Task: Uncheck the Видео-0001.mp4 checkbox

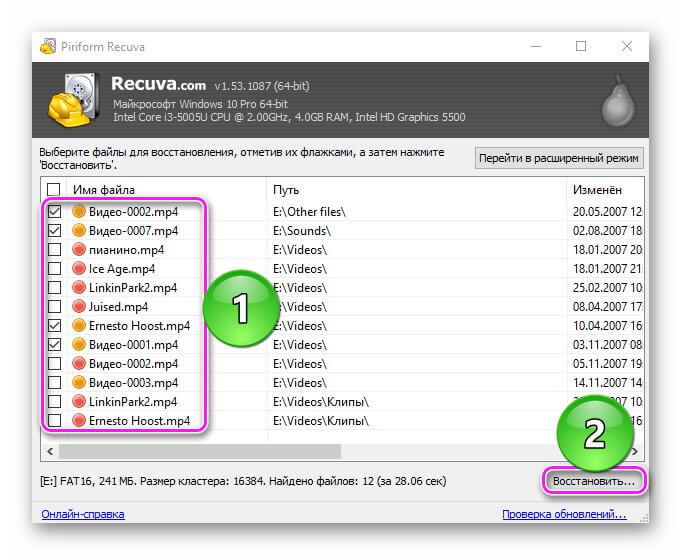Action: [x=54, y=344]
